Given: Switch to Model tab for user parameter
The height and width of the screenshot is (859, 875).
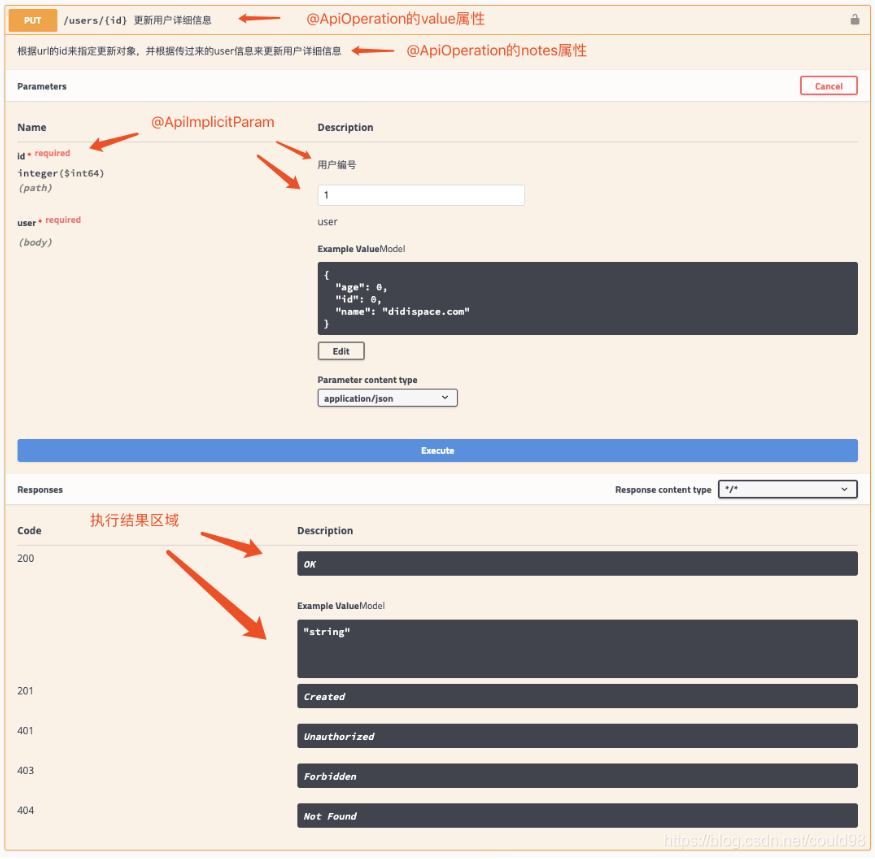Looking at the screenshot, I should point(392,249).
